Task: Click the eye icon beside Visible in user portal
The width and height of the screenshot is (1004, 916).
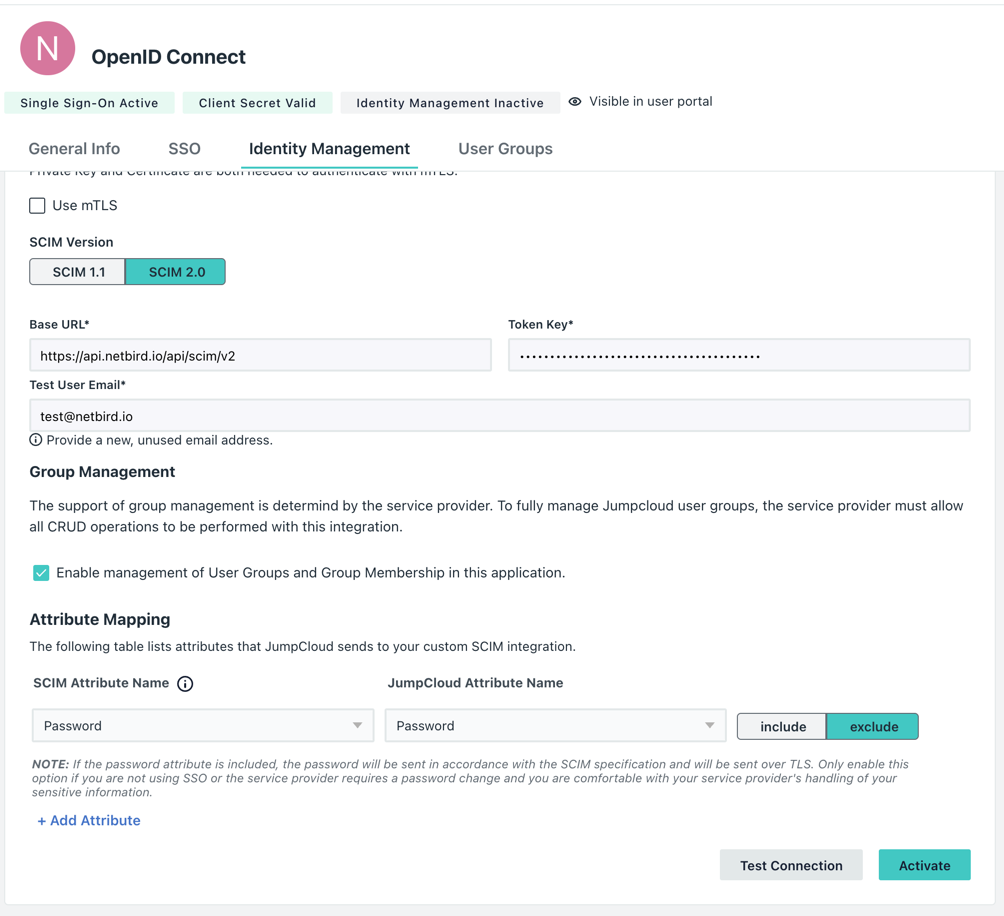Action: point(575,102)
